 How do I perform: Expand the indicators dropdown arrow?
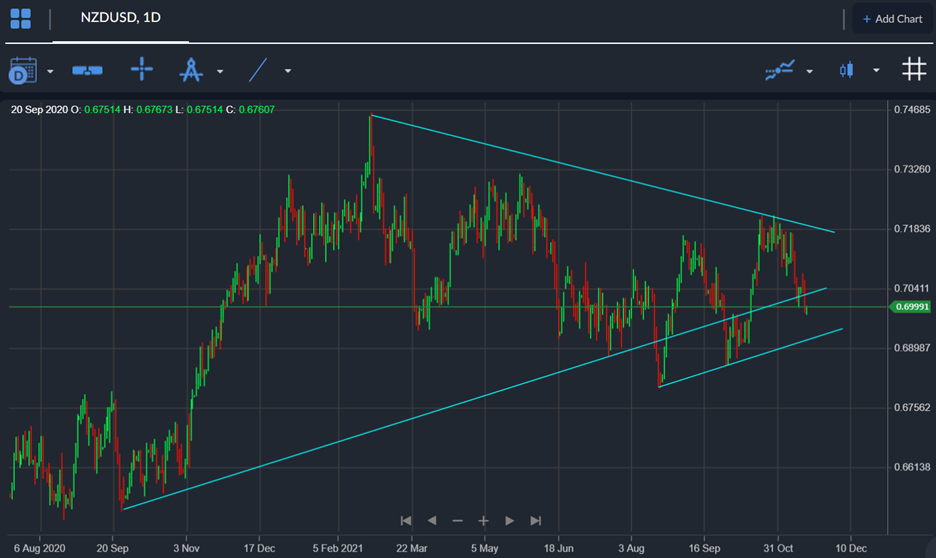tap(809, 71)
